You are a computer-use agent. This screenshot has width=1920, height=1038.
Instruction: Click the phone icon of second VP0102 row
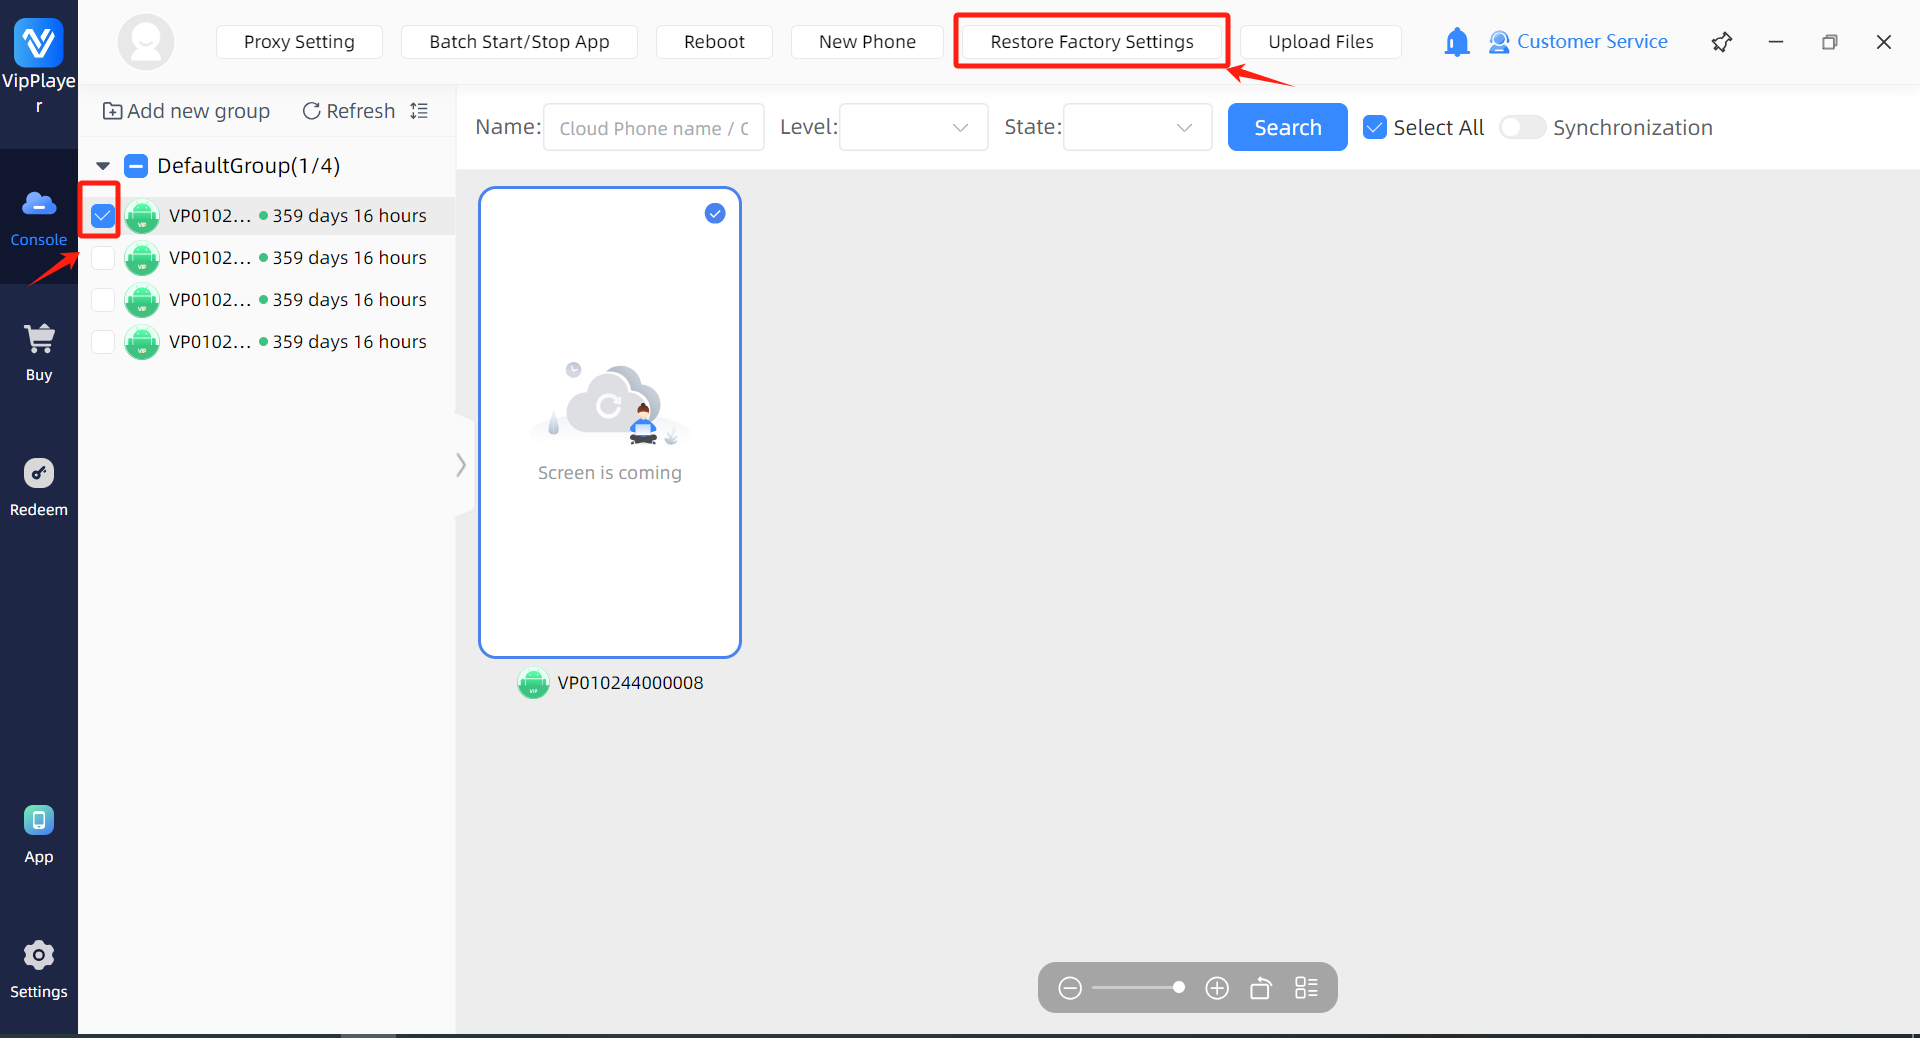coord(142,258)
